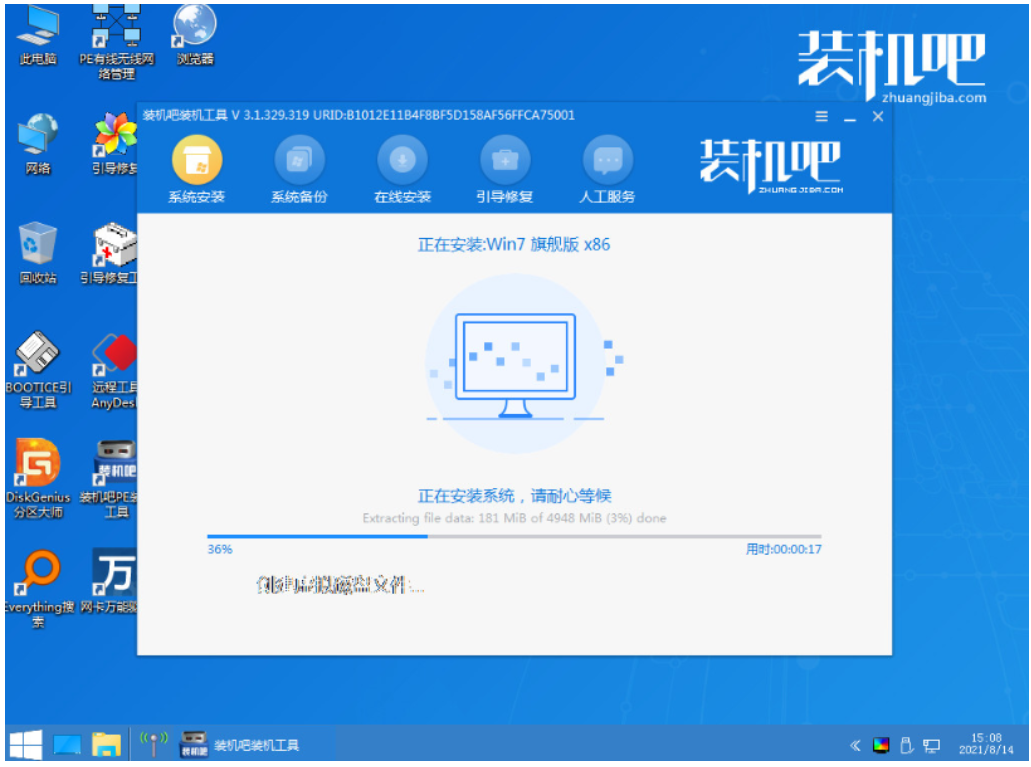
Task: Launch 浏览器 desktop shortcut
Action: 195,36
